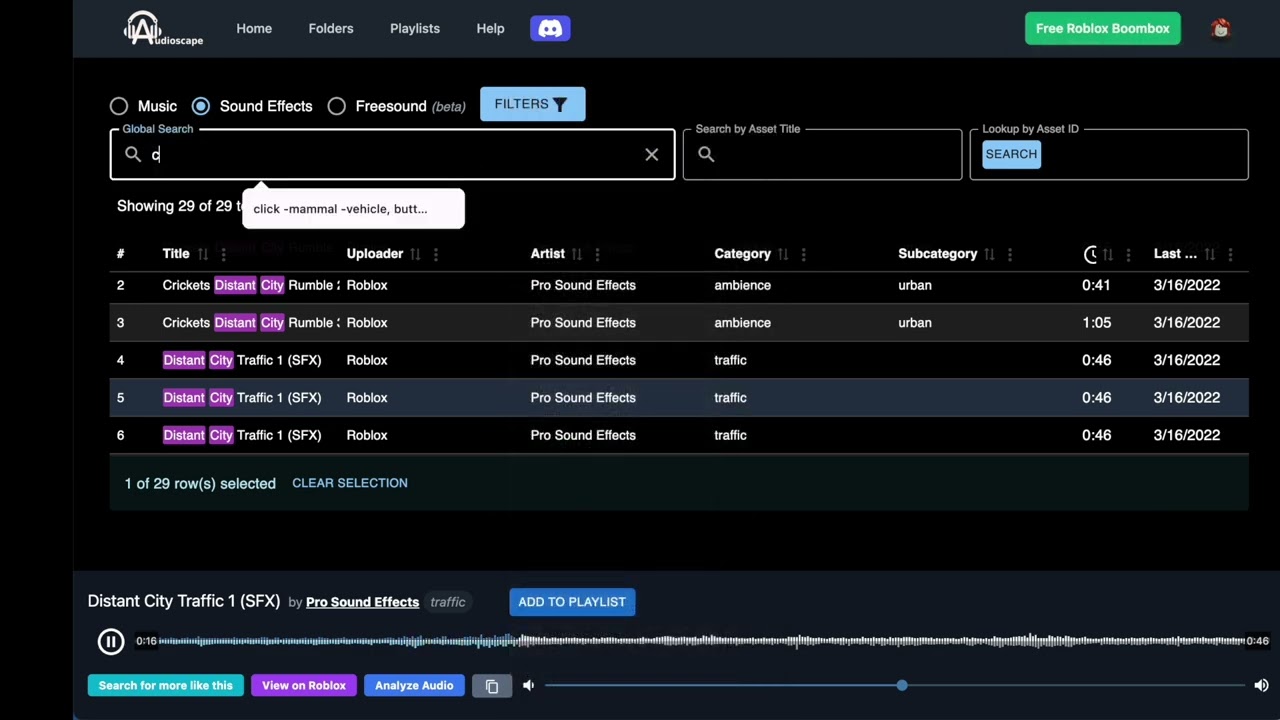Sort the Uploader column using arrows icon
This screenshot has width=1280, height=720.
click(x=415, y=254)
